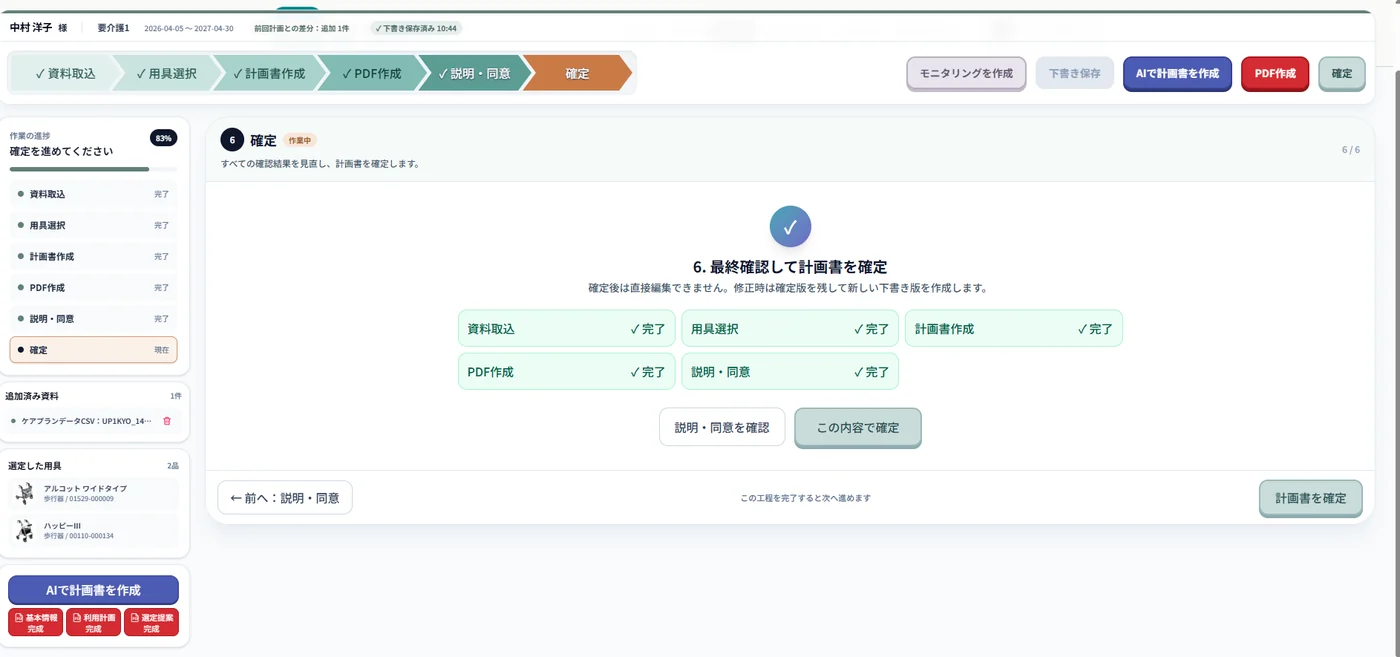
Task: Click the 作業中 status badge
Action: 300,140
